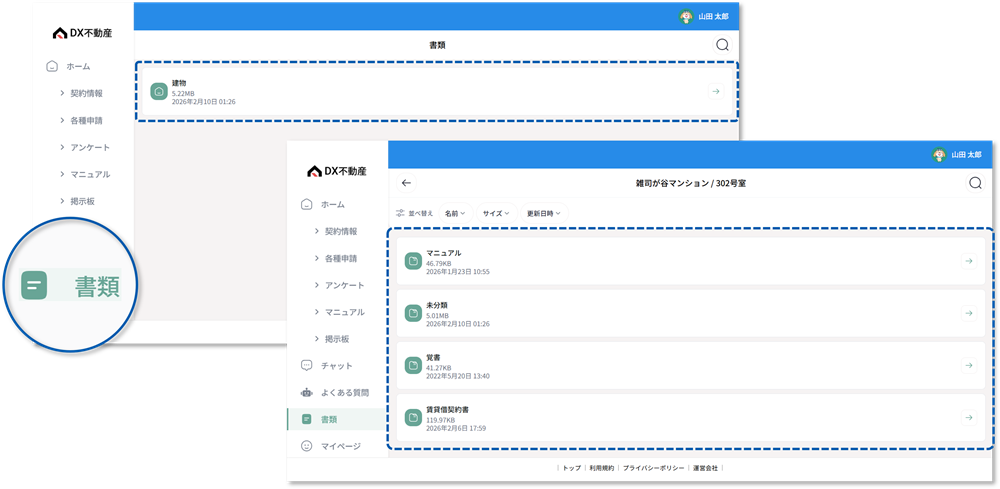Click the DX不動産 logo in front window
Viewport: 1000px width, 489px height.
(337, 171)
